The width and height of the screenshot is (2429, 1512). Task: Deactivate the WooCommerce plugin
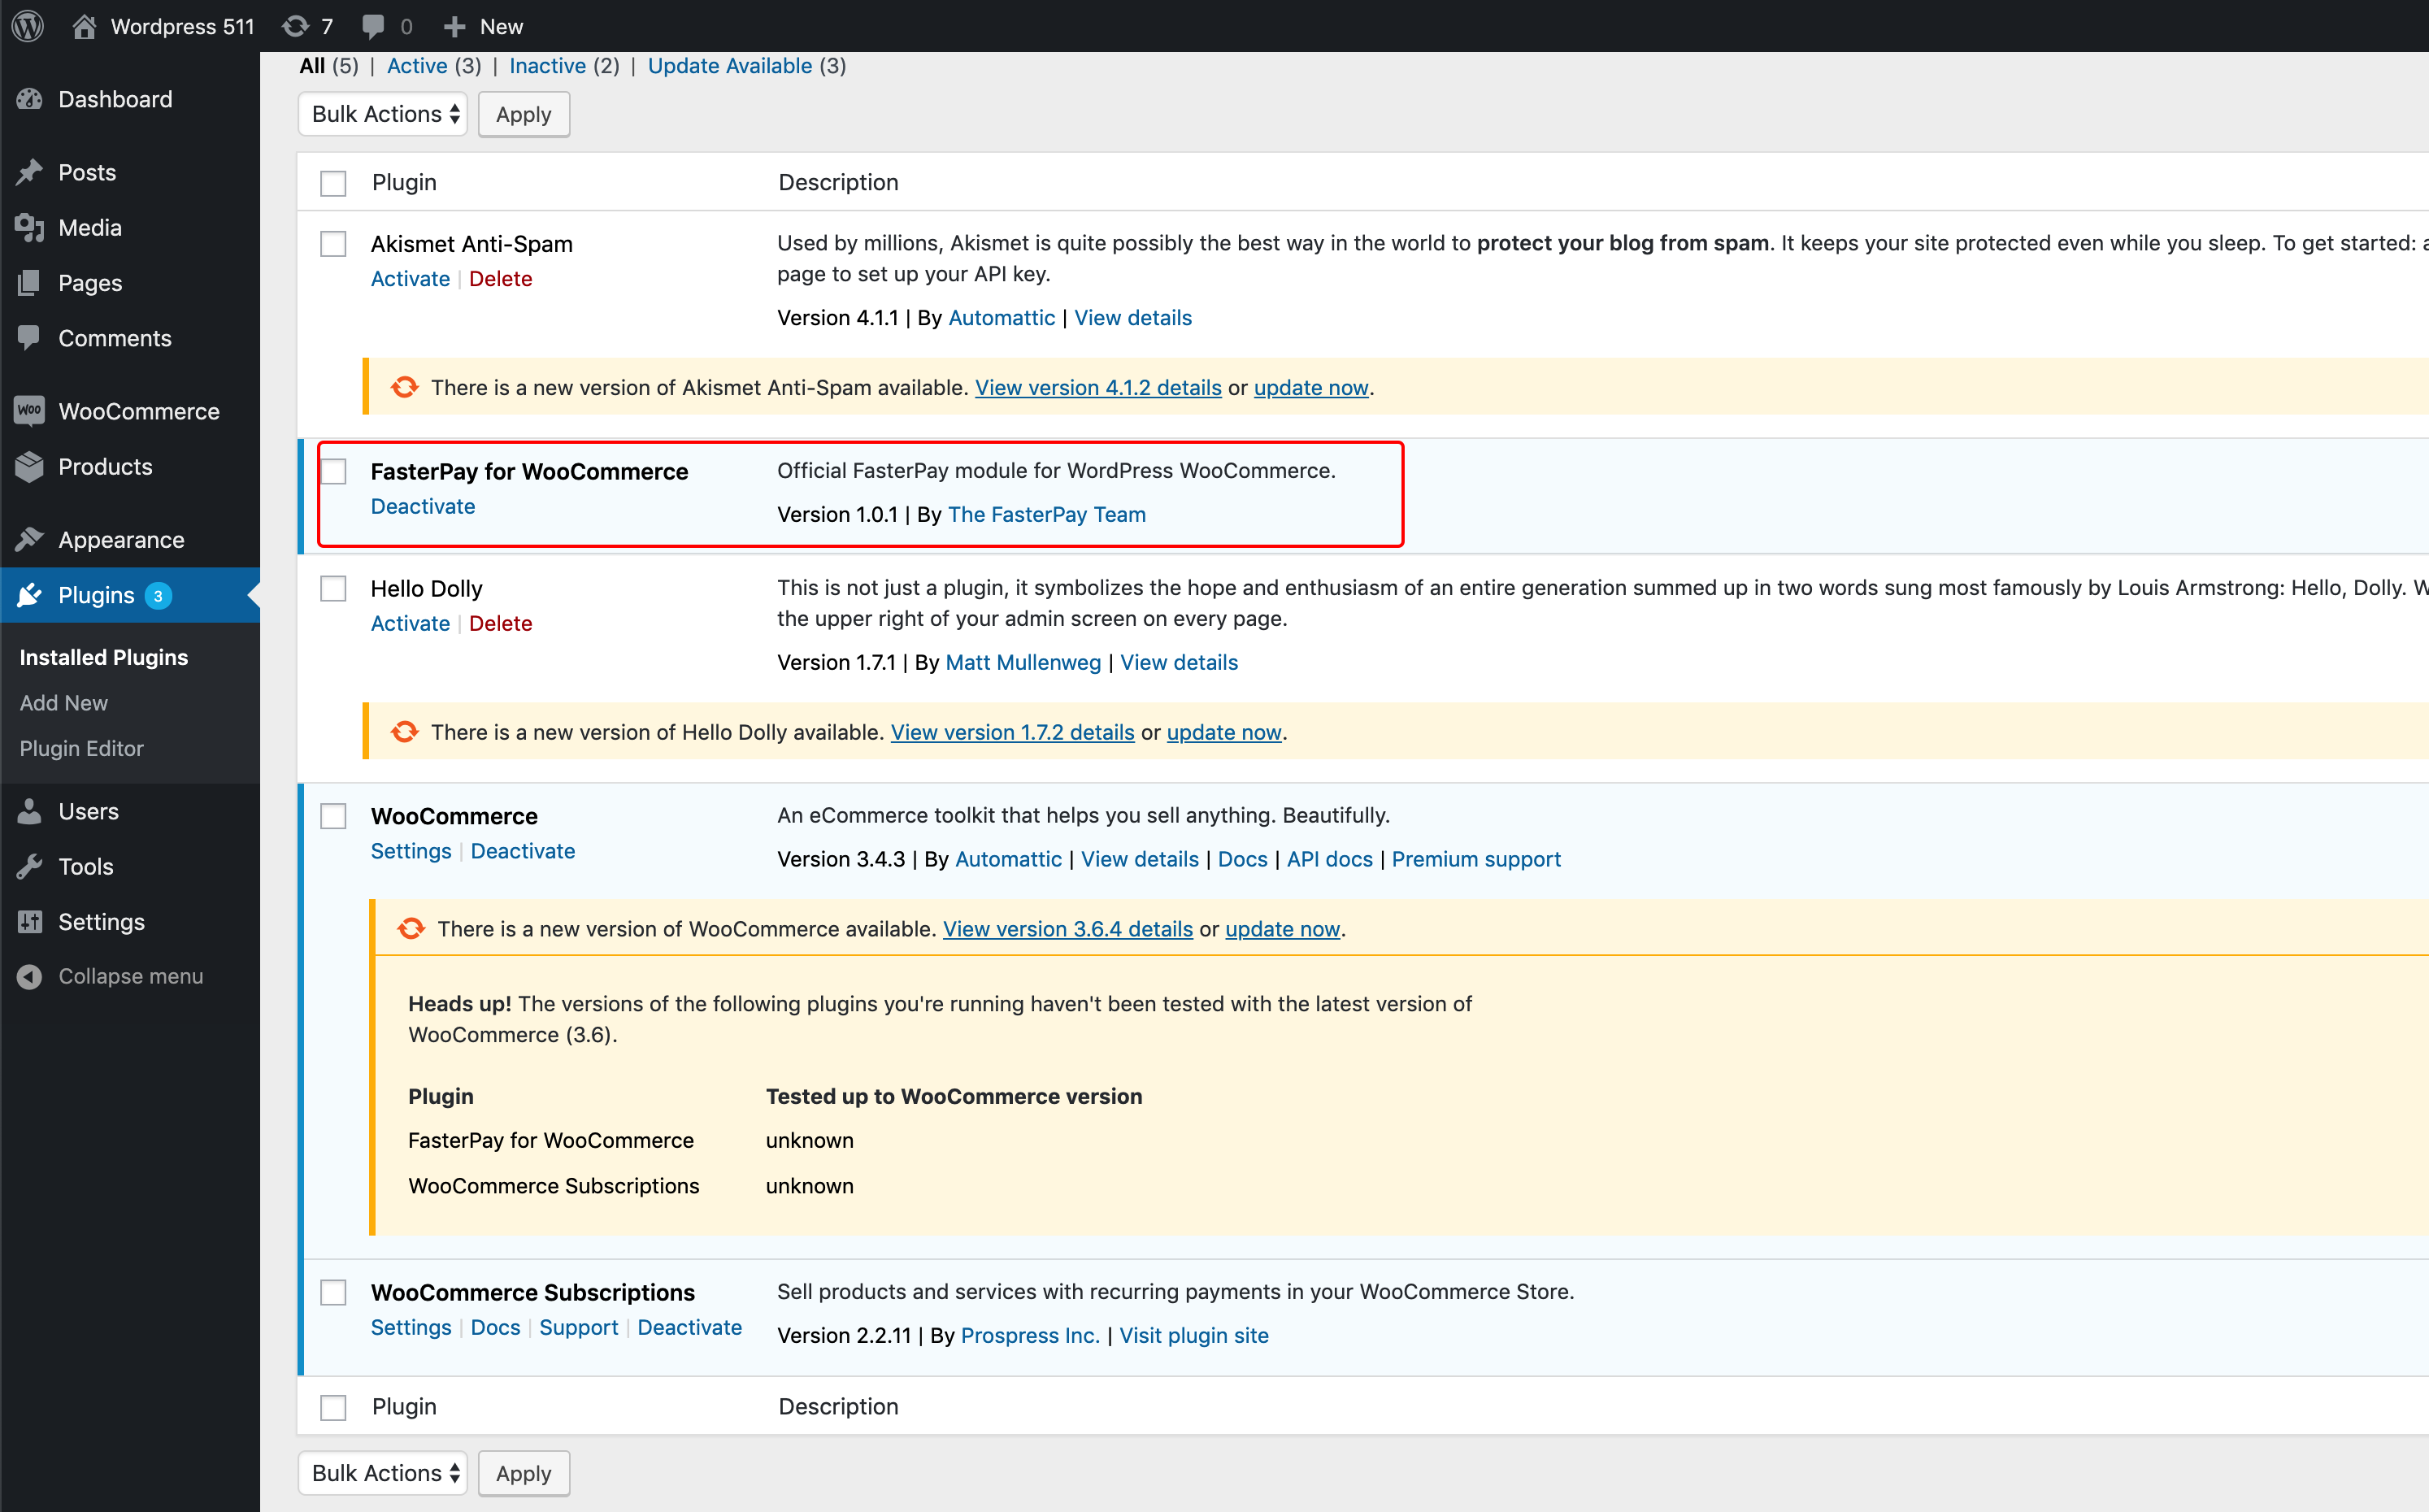click(x=523, y=851)
